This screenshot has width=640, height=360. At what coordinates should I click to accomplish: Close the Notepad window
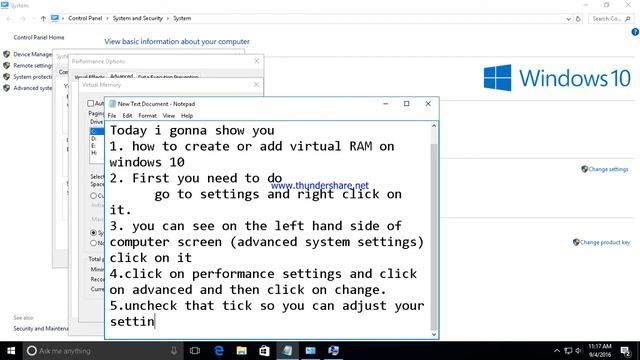[428, 104]
